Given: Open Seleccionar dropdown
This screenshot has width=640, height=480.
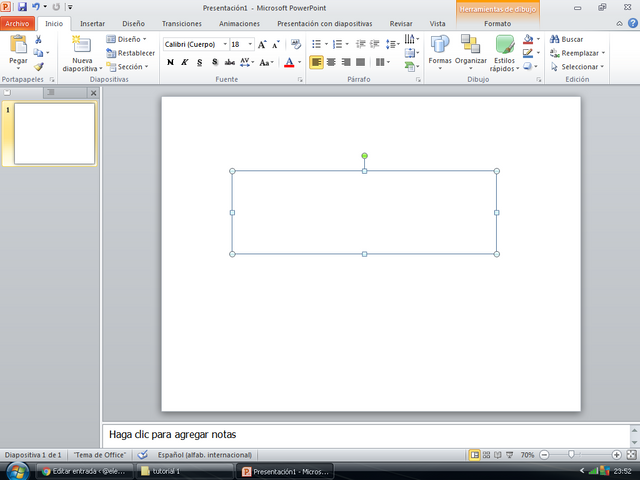Looking at the screenshot, I should [577, 67].
